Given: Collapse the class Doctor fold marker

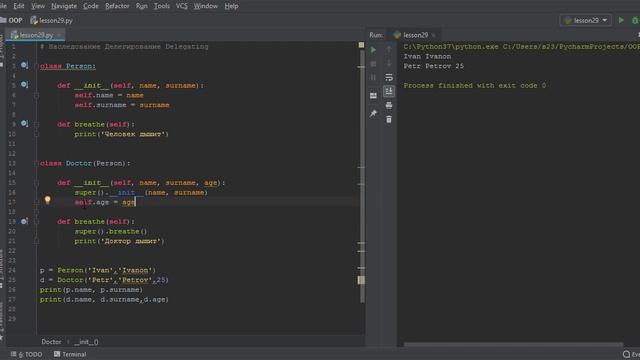Looking at the screenshot, I should pyautogui.click(x=36, y=163).
